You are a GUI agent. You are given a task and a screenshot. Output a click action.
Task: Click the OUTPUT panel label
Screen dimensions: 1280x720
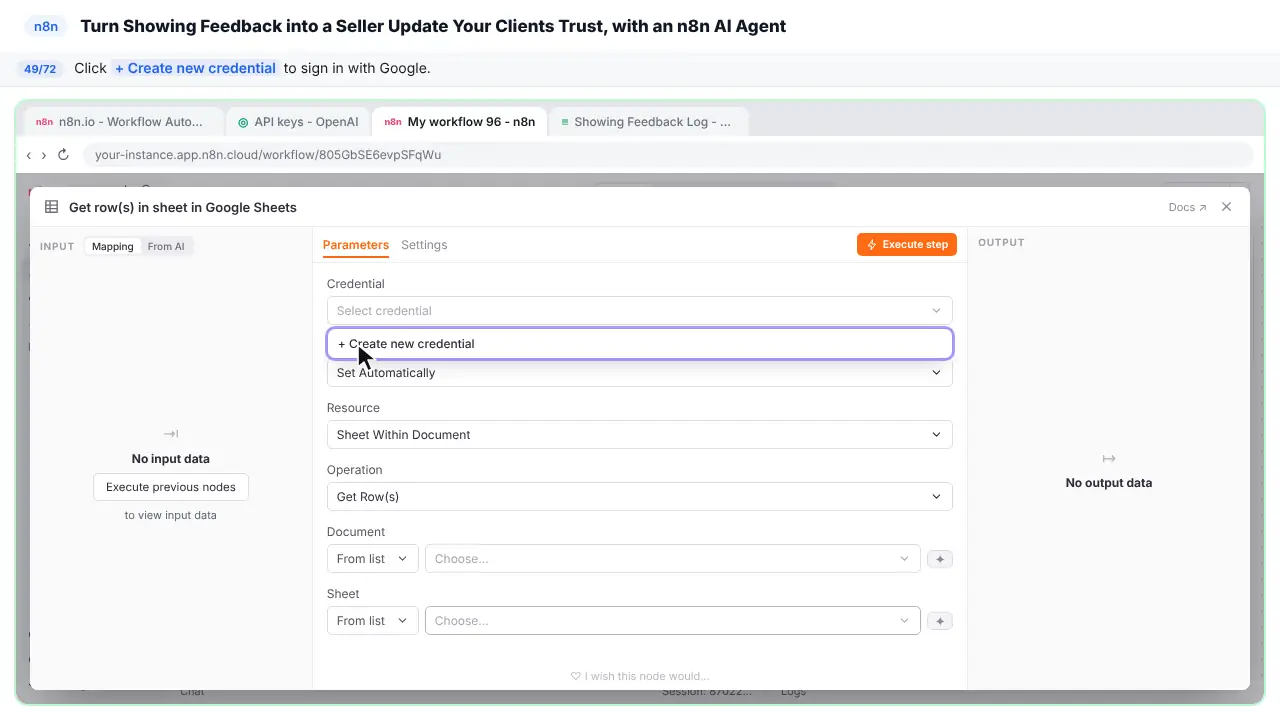[x=1001, y=242]
